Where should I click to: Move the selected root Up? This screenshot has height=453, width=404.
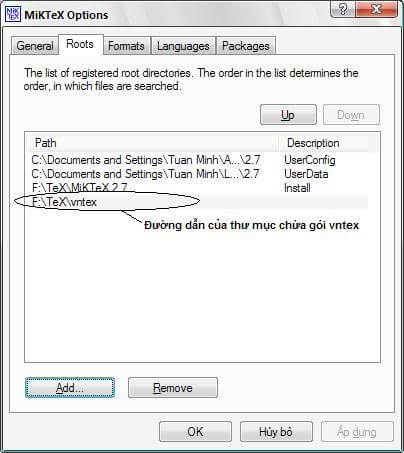(x=288, y=115)
